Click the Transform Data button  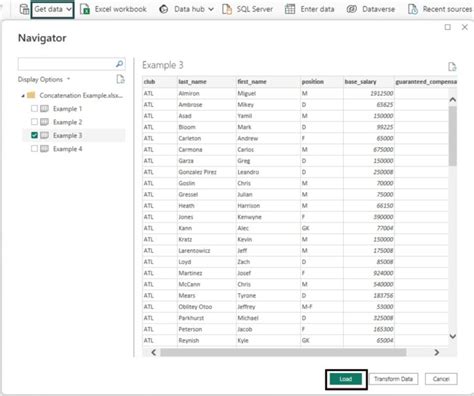coord(393,379)
